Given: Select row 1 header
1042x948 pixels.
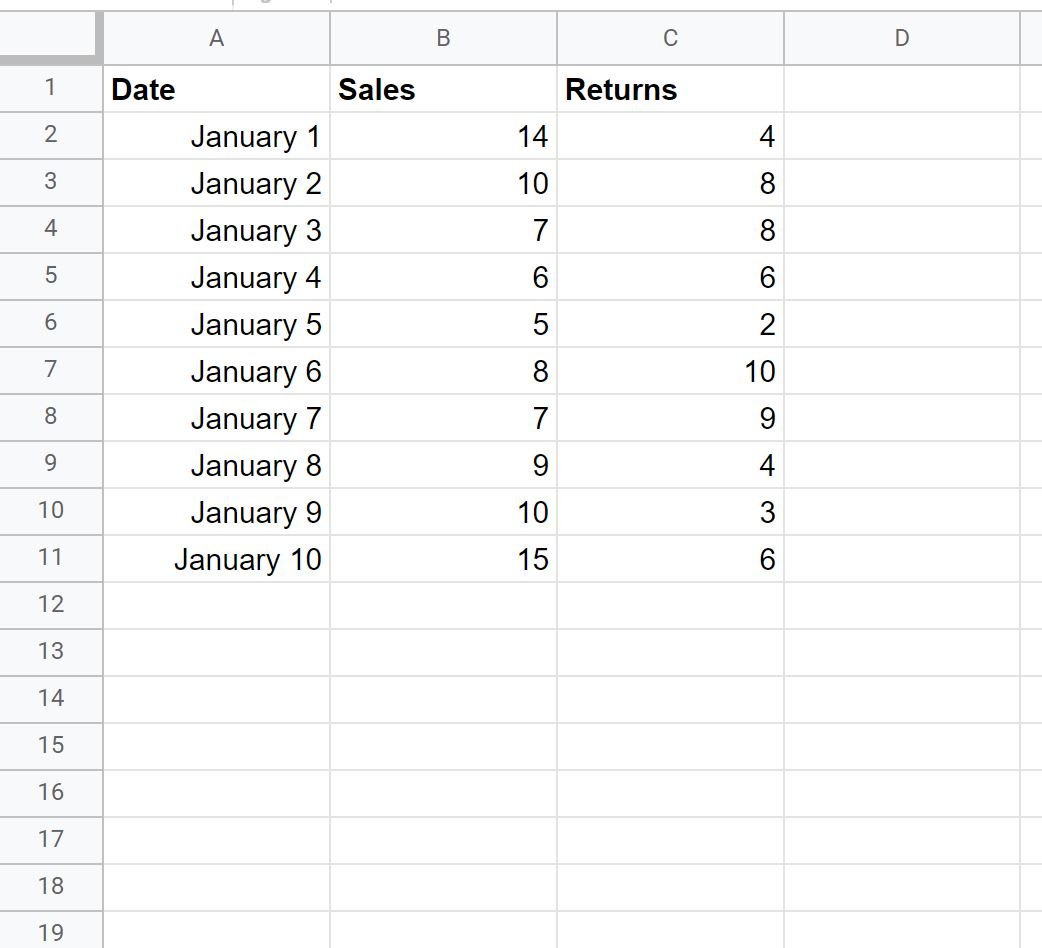Looking at the screenshot, I should (x=50, y=88).
